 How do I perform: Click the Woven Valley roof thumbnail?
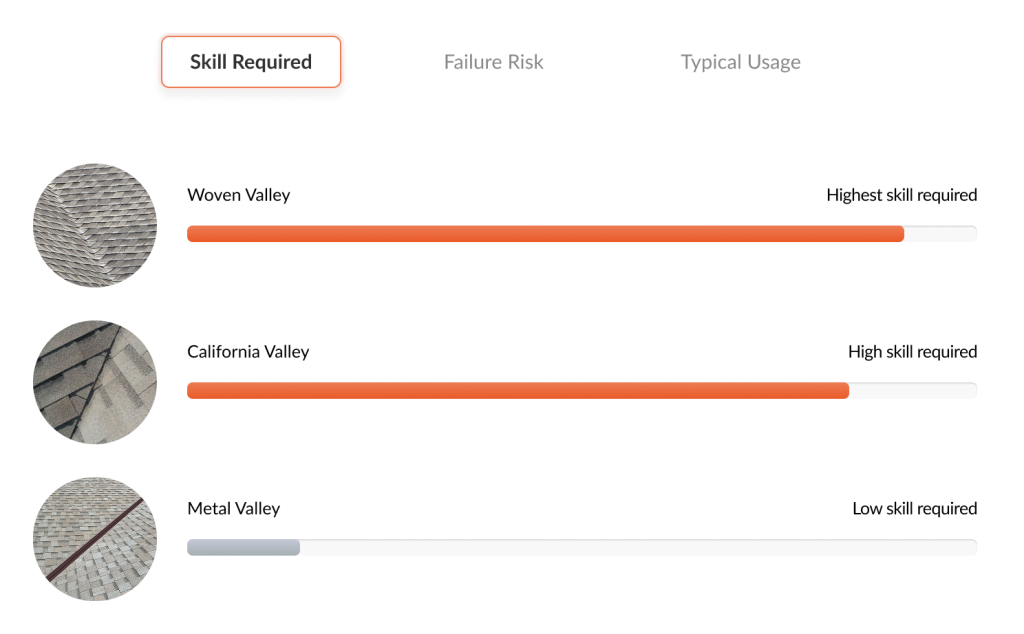coord(95,226)
